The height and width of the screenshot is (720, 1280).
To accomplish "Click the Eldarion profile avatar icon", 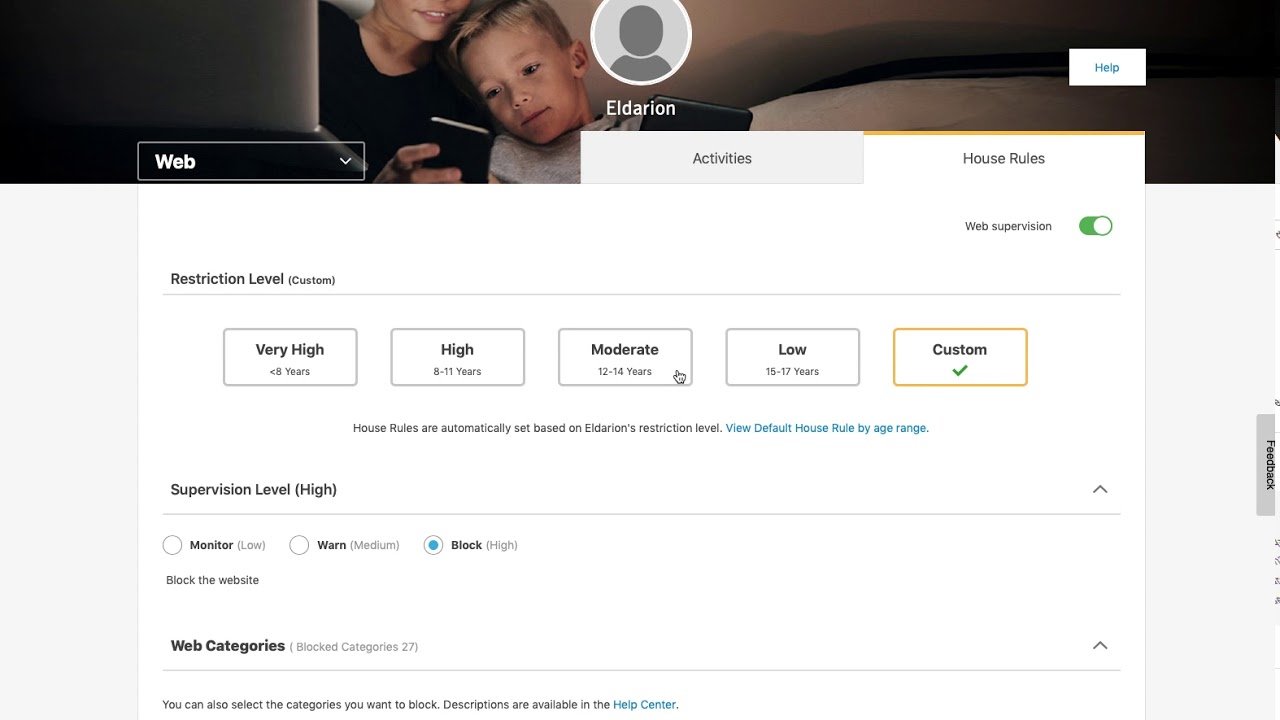I will 641,38.
